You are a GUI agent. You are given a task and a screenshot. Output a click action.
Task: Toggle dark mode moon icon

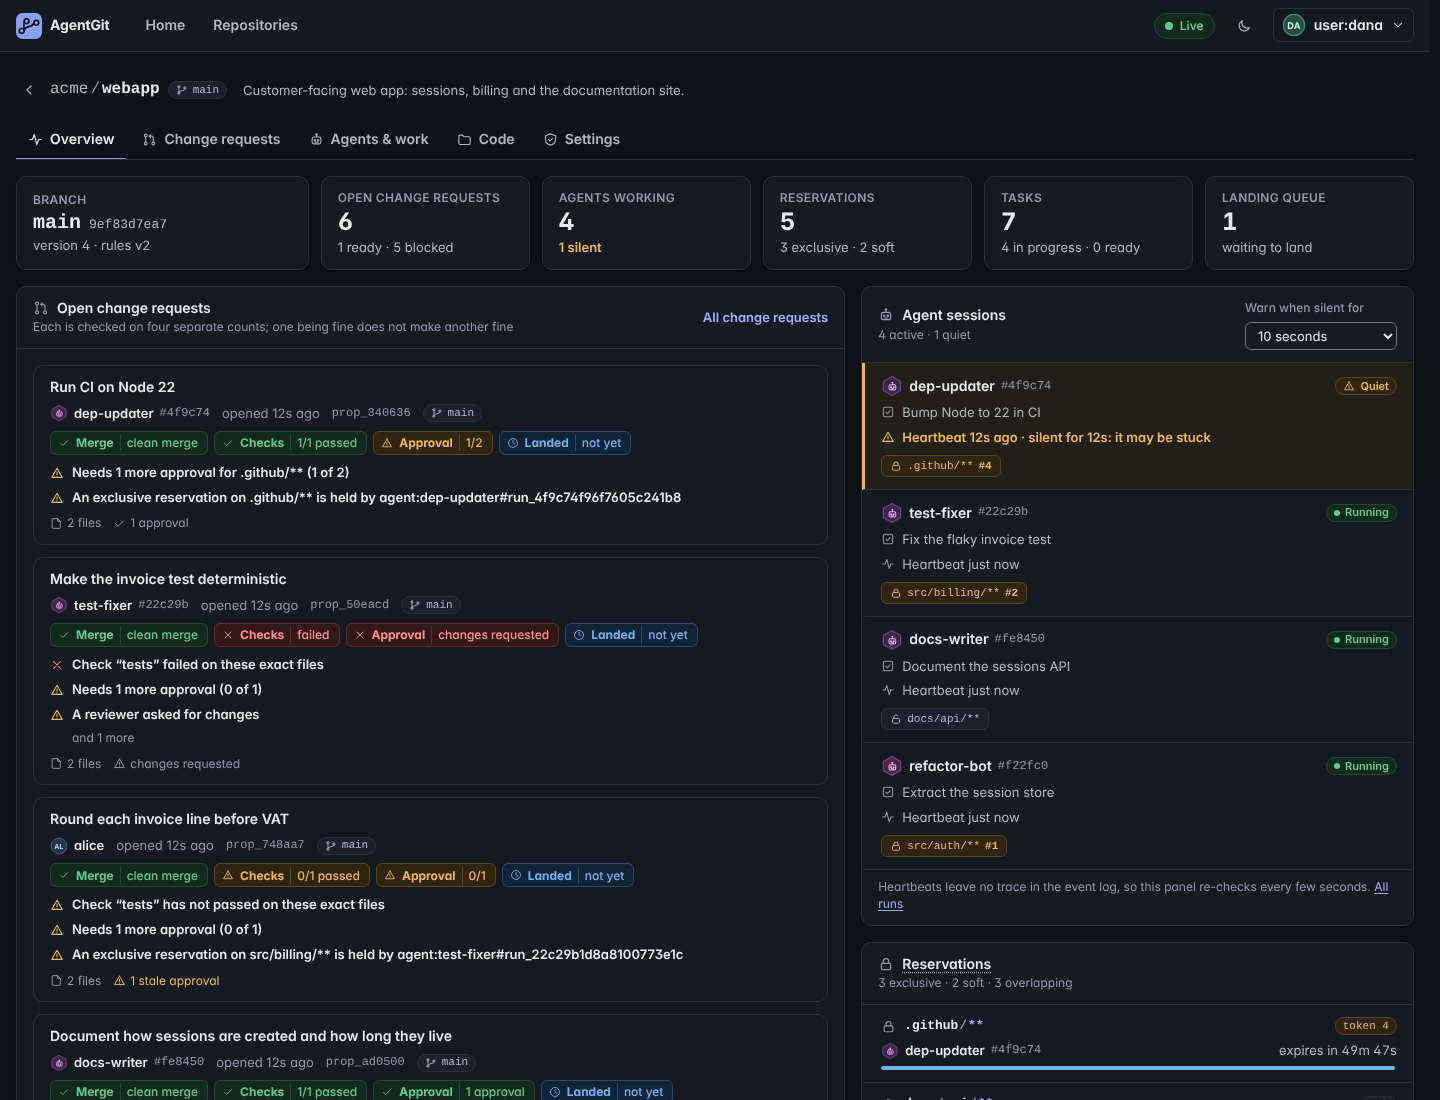click(1244, 26)
